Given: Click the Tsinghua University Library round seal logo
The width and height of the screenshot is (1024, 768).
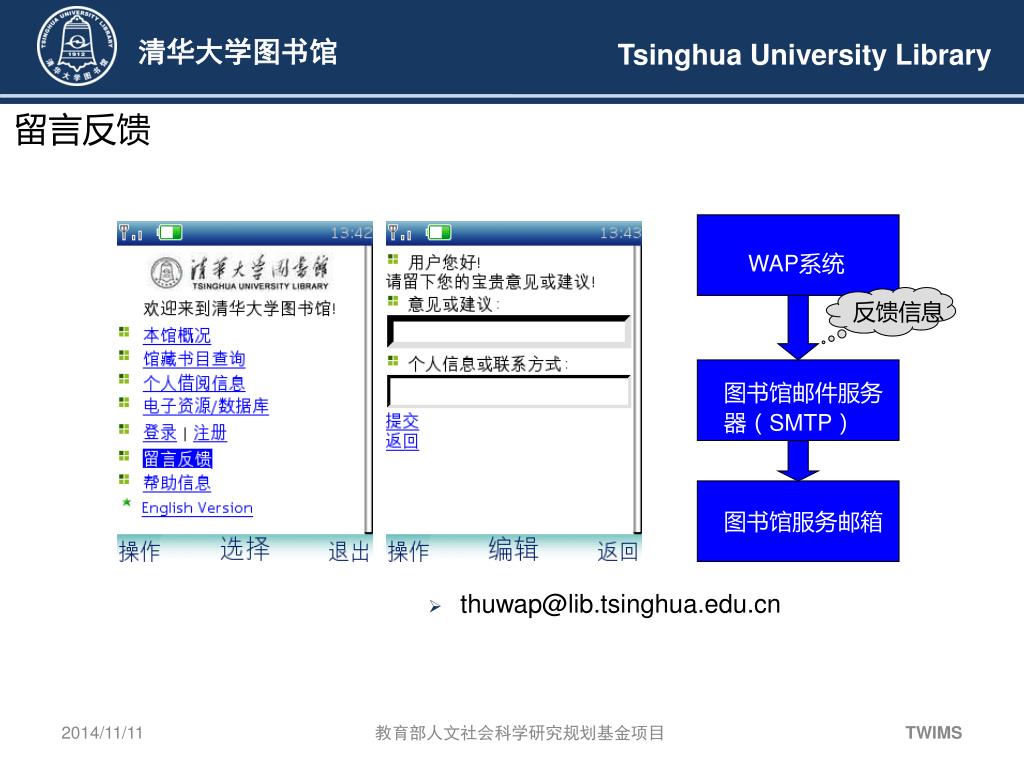Looking at the screenshot, I should 77,46.
